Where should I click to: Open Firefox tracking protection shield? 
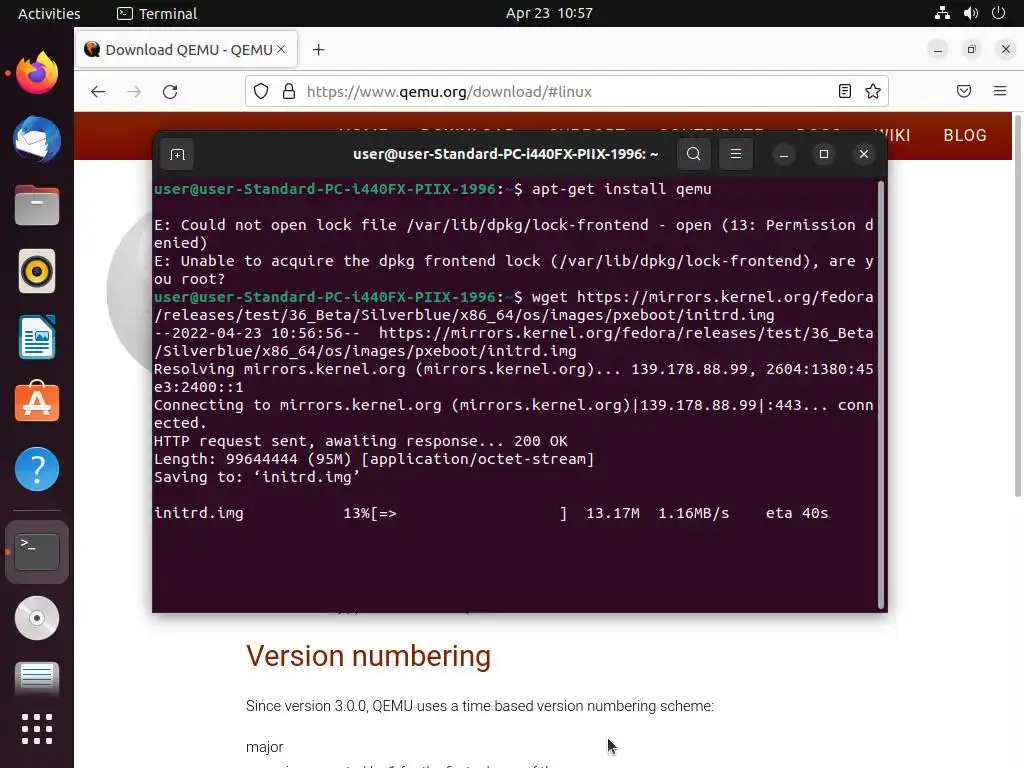coord(261,91)
